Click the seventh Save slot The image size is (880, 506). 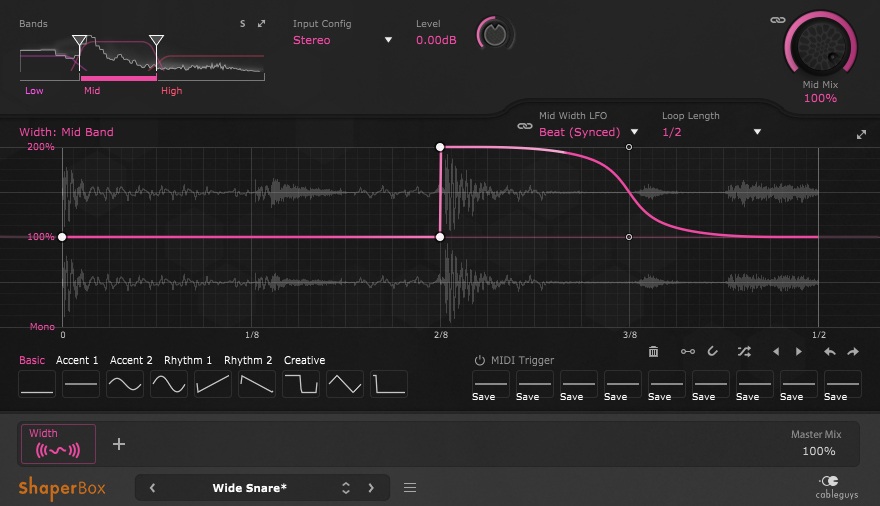[754, 386]
